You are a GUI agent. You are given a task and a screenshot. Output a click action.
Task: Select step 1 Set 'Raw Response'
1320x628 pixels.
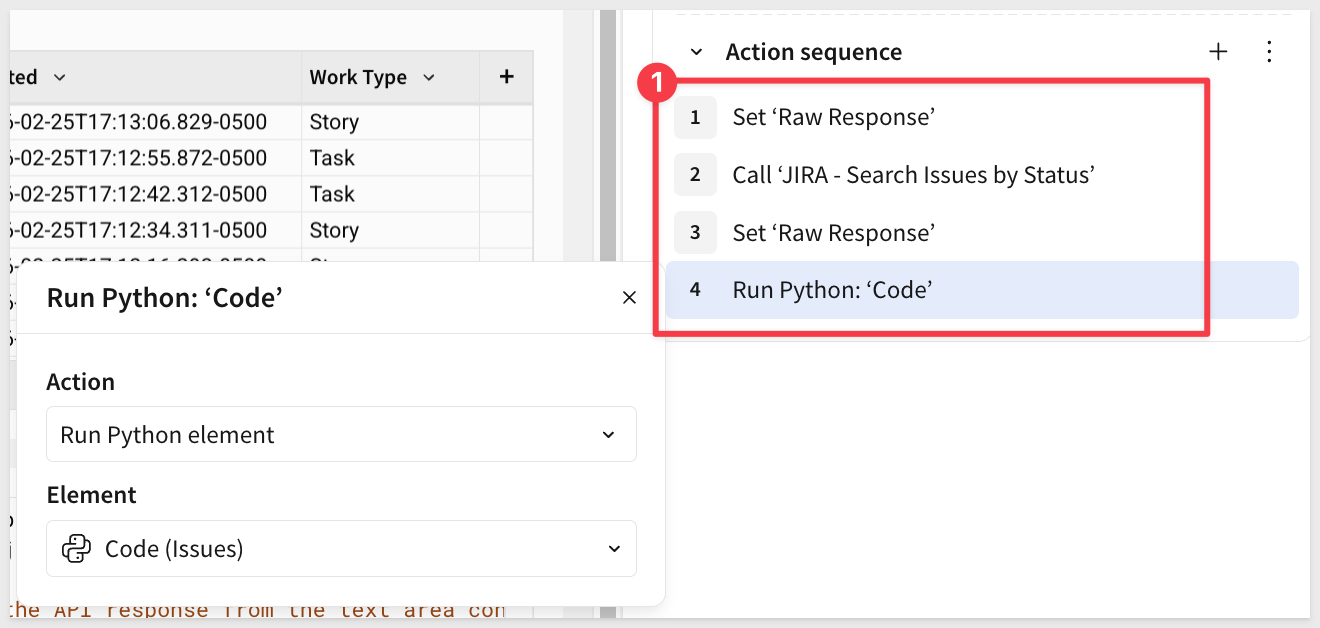pos(833,117)
